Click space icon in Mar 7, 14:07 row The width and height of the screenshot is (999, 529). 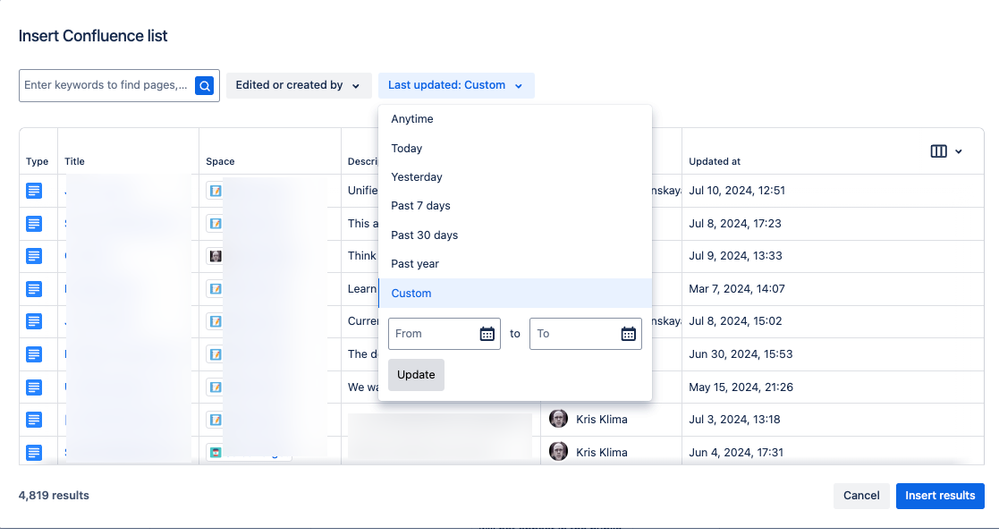click(215, 289)
